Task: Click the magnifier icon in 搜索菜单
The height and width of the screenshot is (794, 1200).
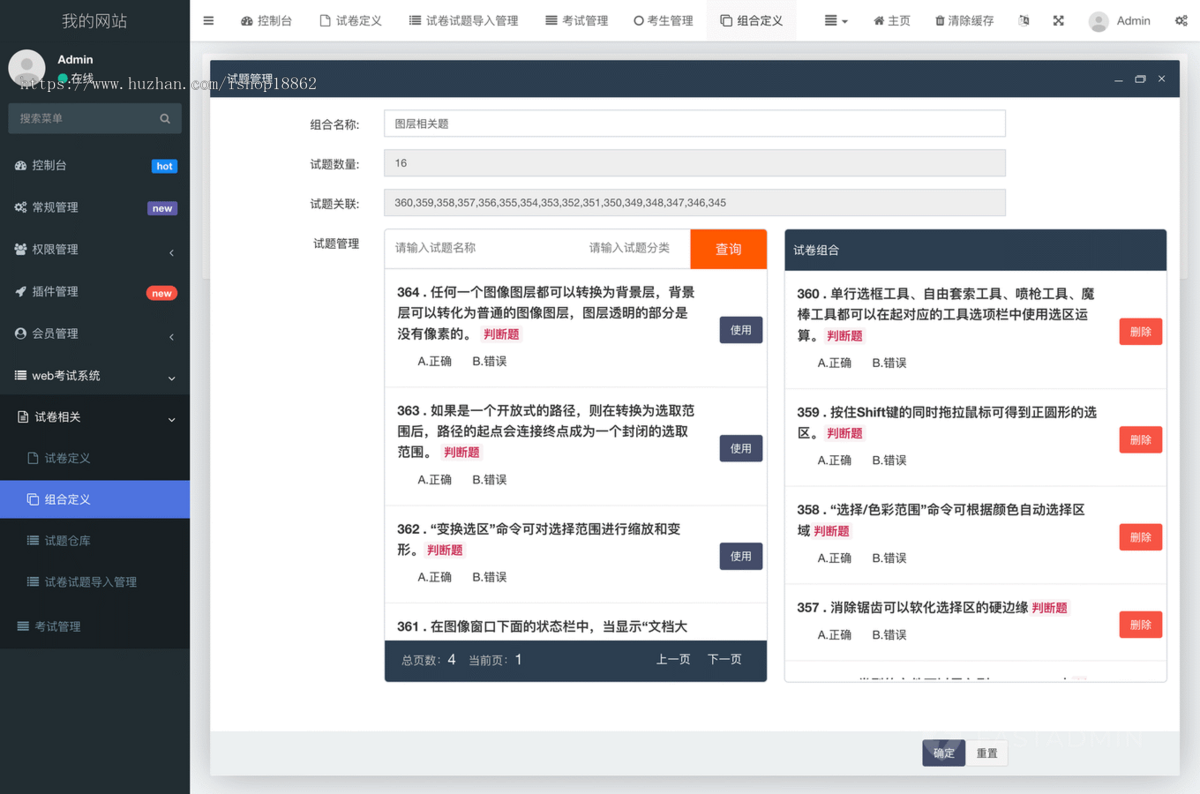Action: [164, 118]
